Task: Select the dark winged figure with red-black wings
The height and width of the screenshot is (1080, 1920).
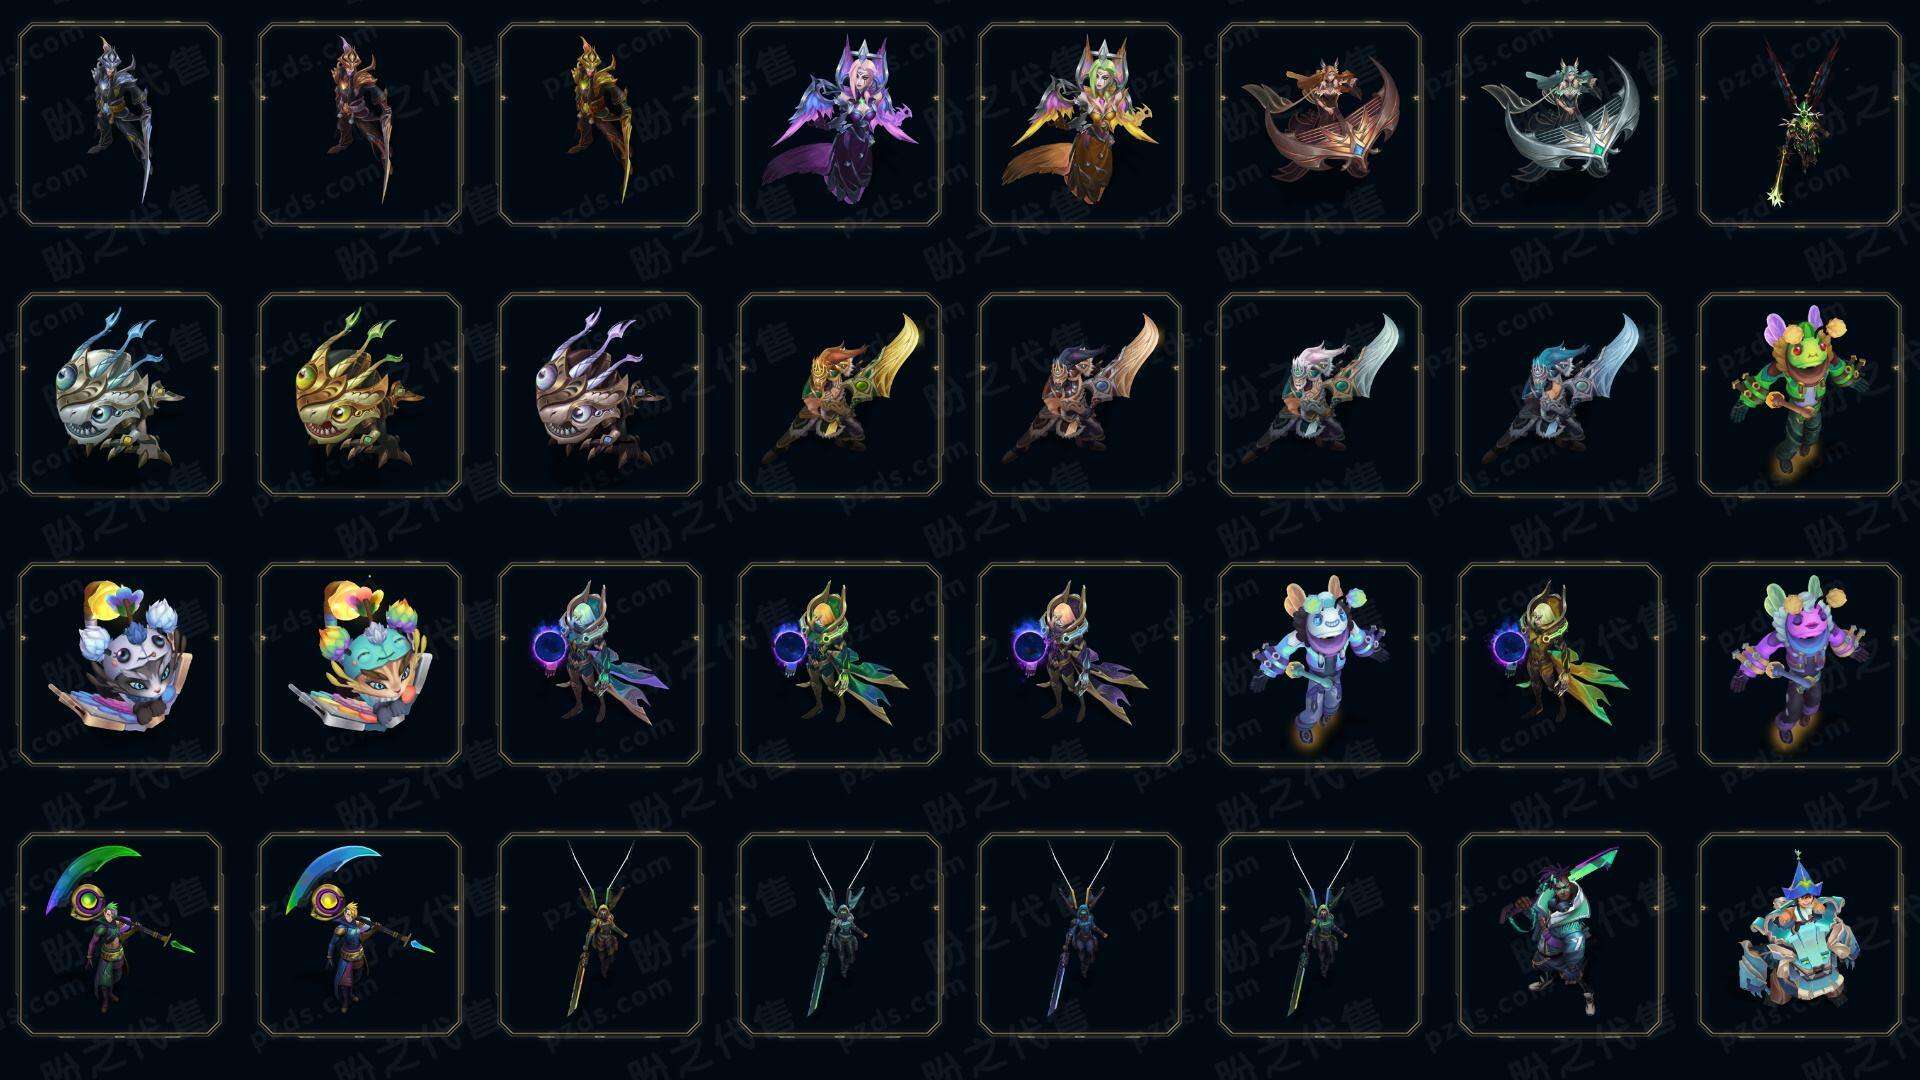Action: 1800,125
